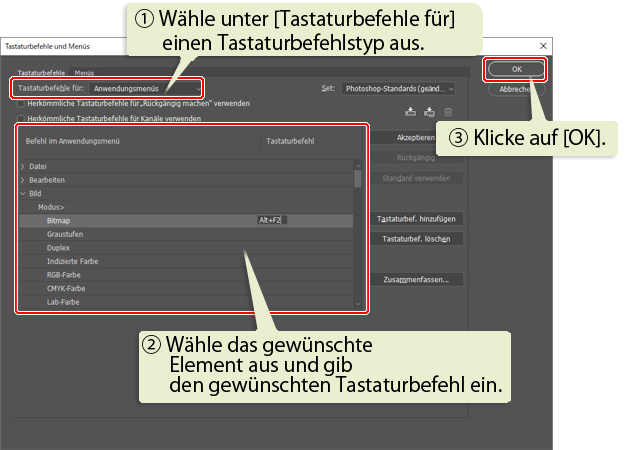Switch to the Menüs tab

(x=84, y=73)
